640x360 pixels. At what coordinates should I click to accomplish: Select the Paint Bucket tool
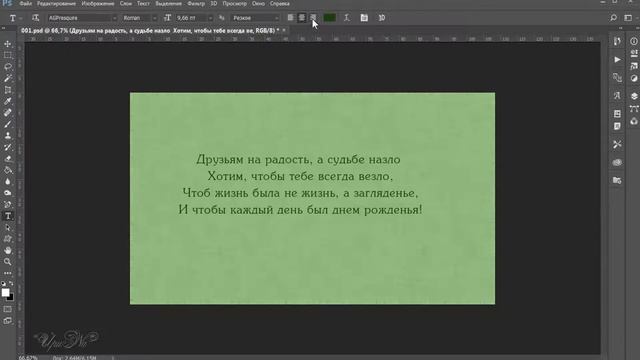coord(8,170)
